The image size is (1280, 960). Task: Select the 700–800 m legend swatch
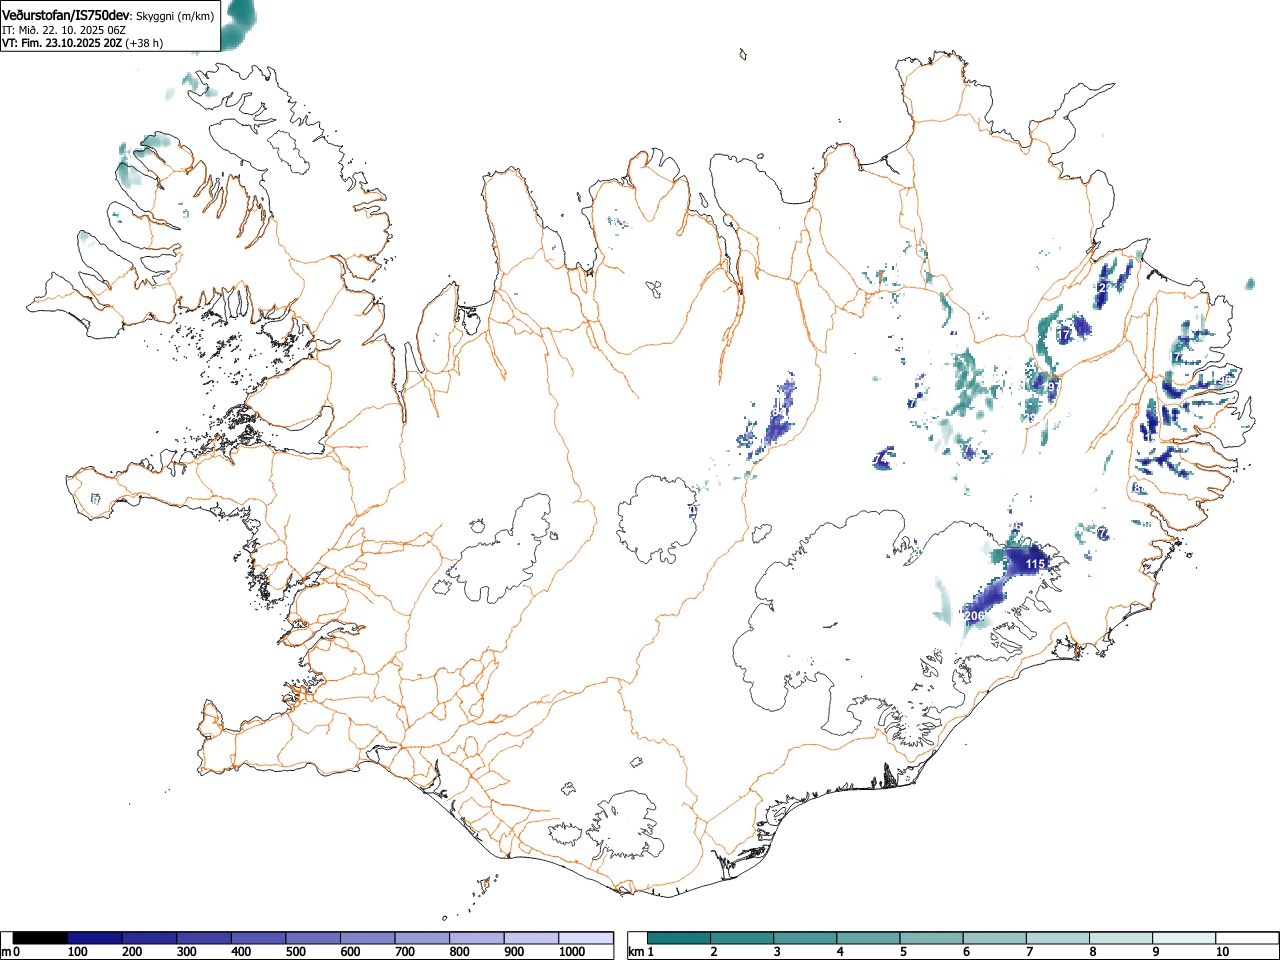(x=422, y=938)
